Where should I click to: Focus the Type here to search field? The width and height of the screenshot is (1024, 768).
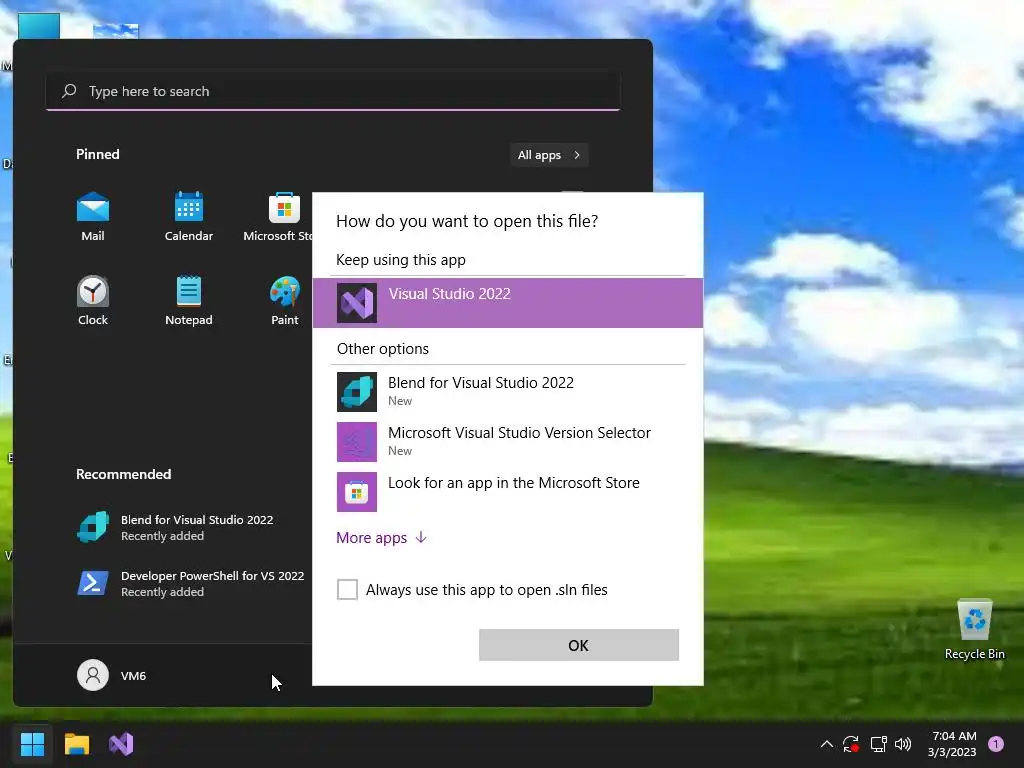(333, 91)
